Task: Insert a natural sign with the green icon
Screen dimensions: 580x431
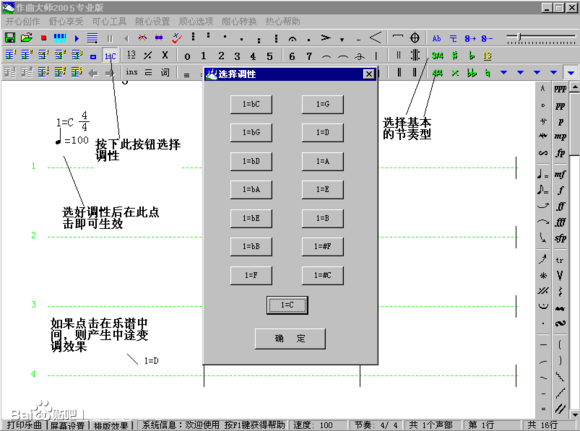Action: click(x=488, y=73)
